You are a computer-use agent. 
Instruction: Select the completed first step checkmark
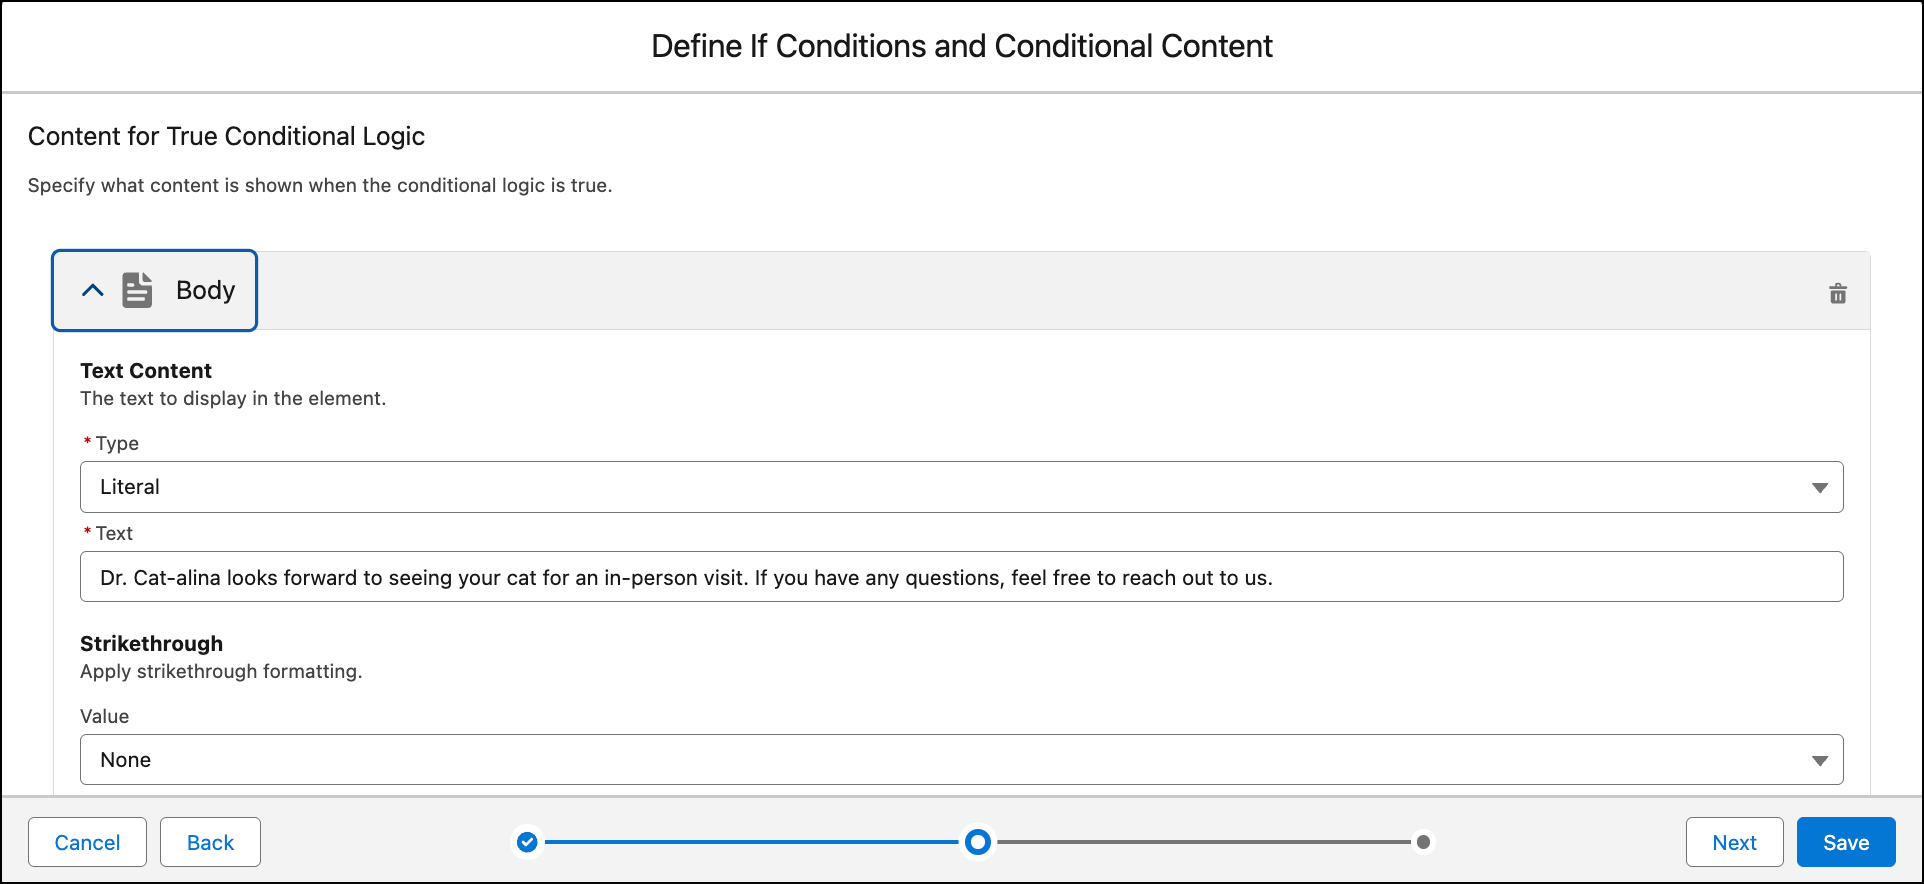coord(527,842)
